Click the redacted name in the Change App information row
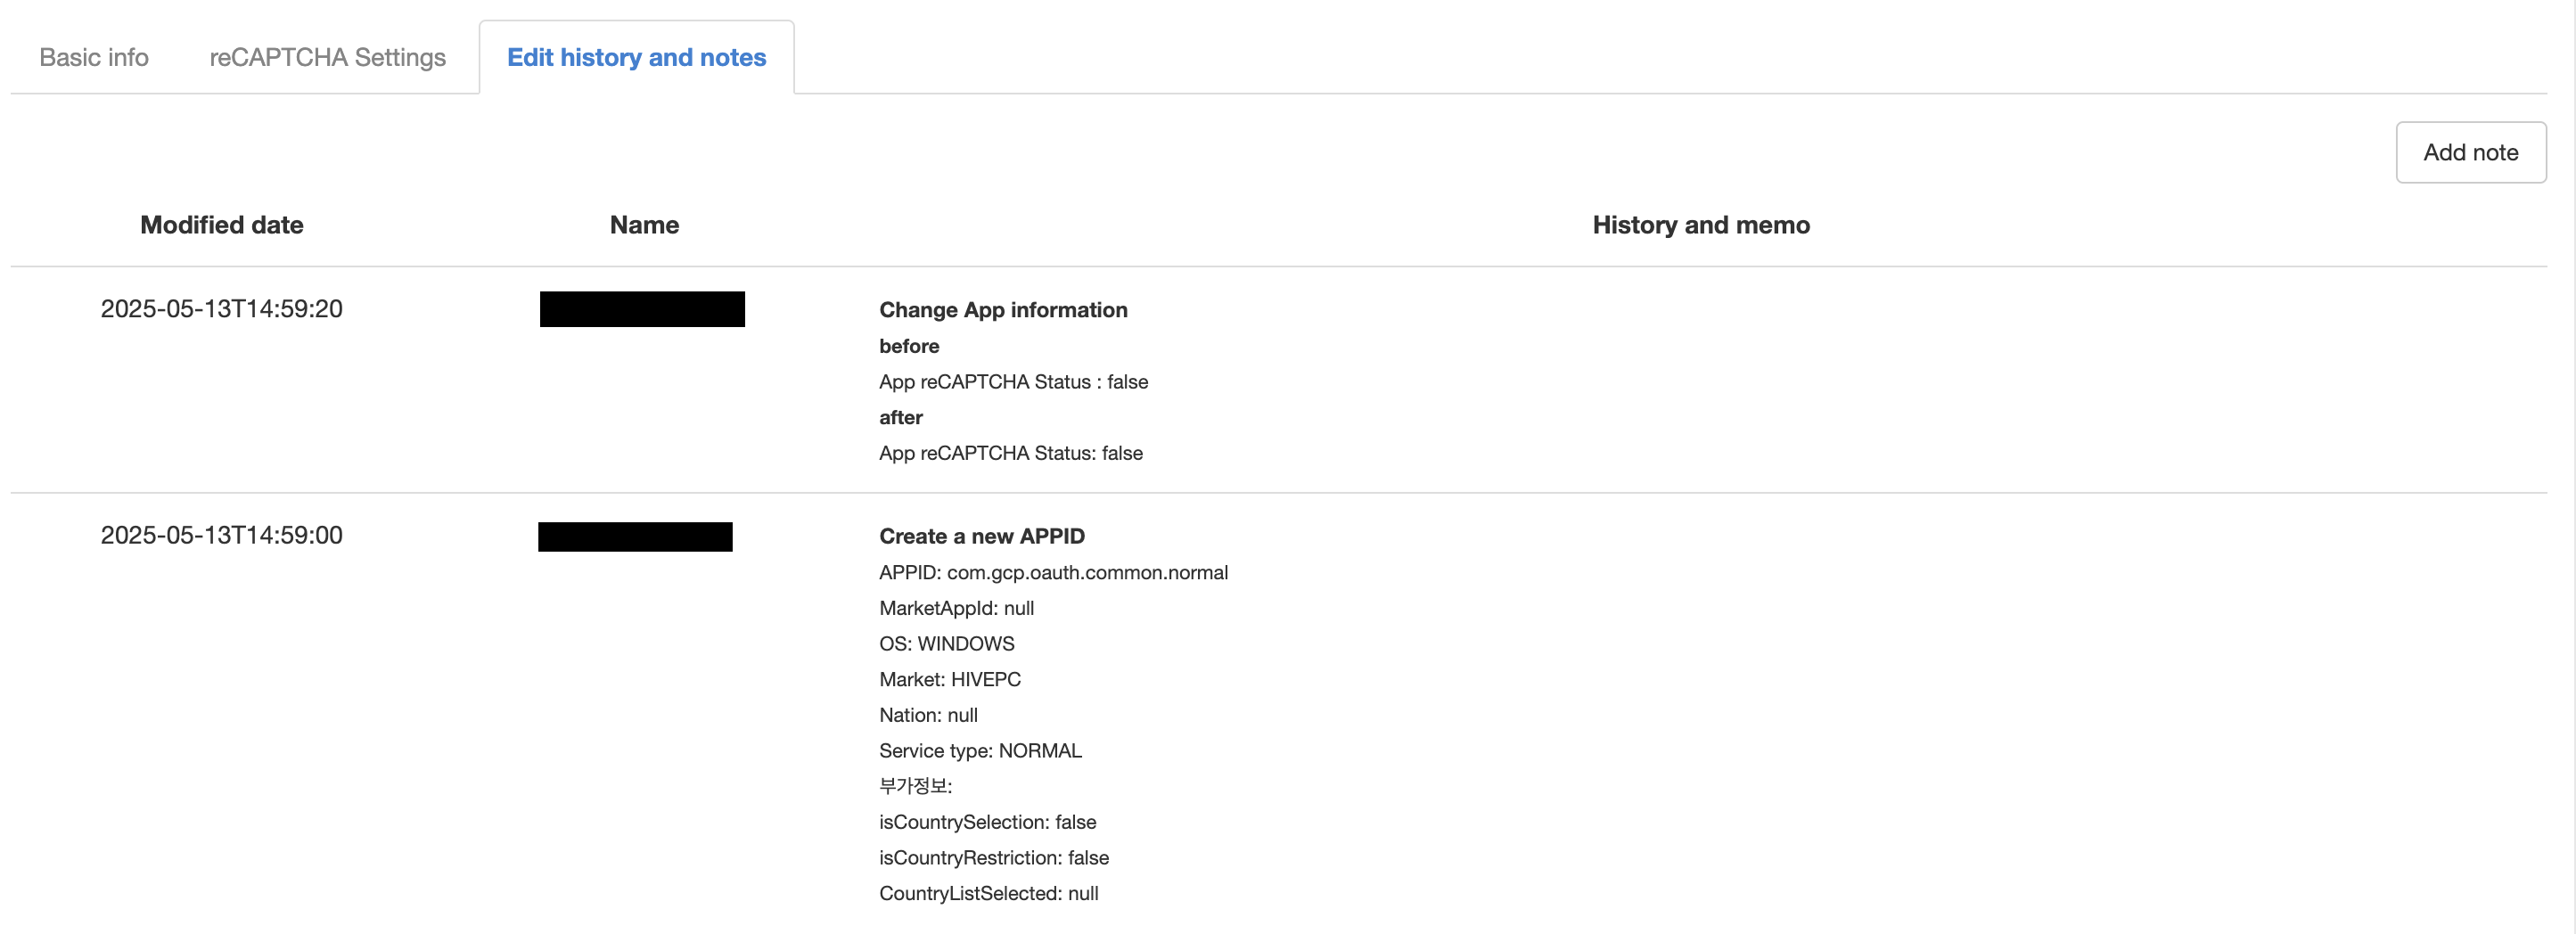2576x934 pixels. 642,309
